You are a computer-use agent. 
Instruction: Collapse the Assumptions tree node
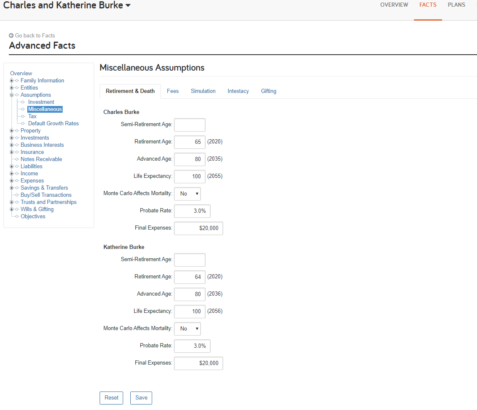pos(11,95)
